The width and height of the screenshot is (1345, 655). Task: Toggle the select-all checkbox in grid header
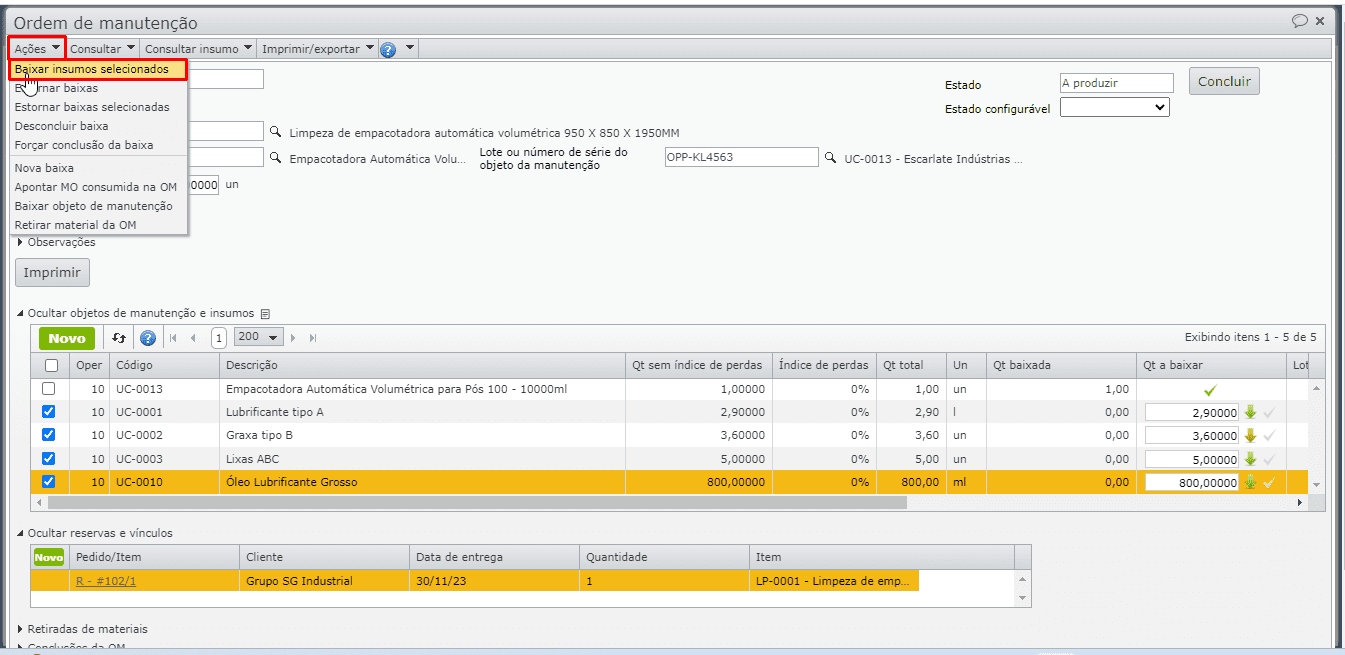51,365
